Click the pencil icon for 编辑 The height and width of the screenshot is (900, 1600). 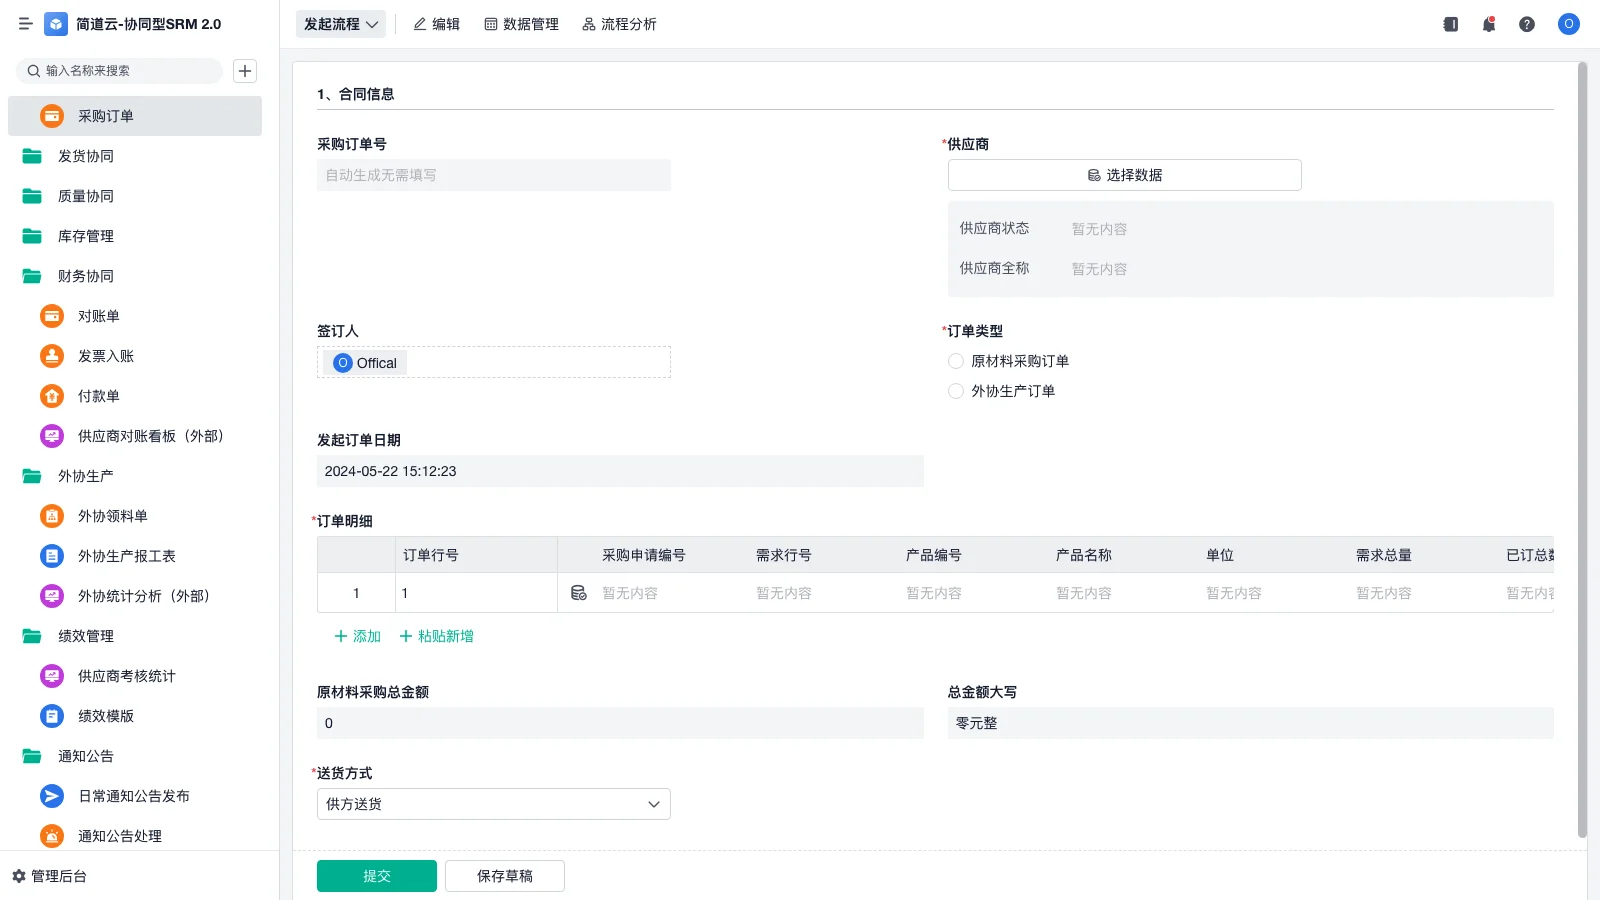(x=420, y=24)
